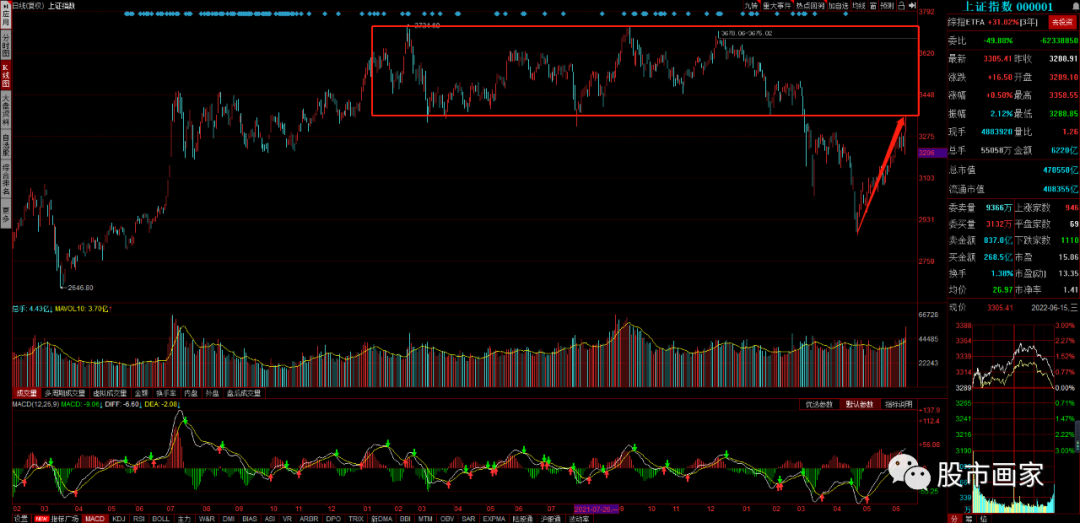Select the 沪股通 indicator
The width and height of the screenshot is (1080, 523).
(x=550, y=518)
